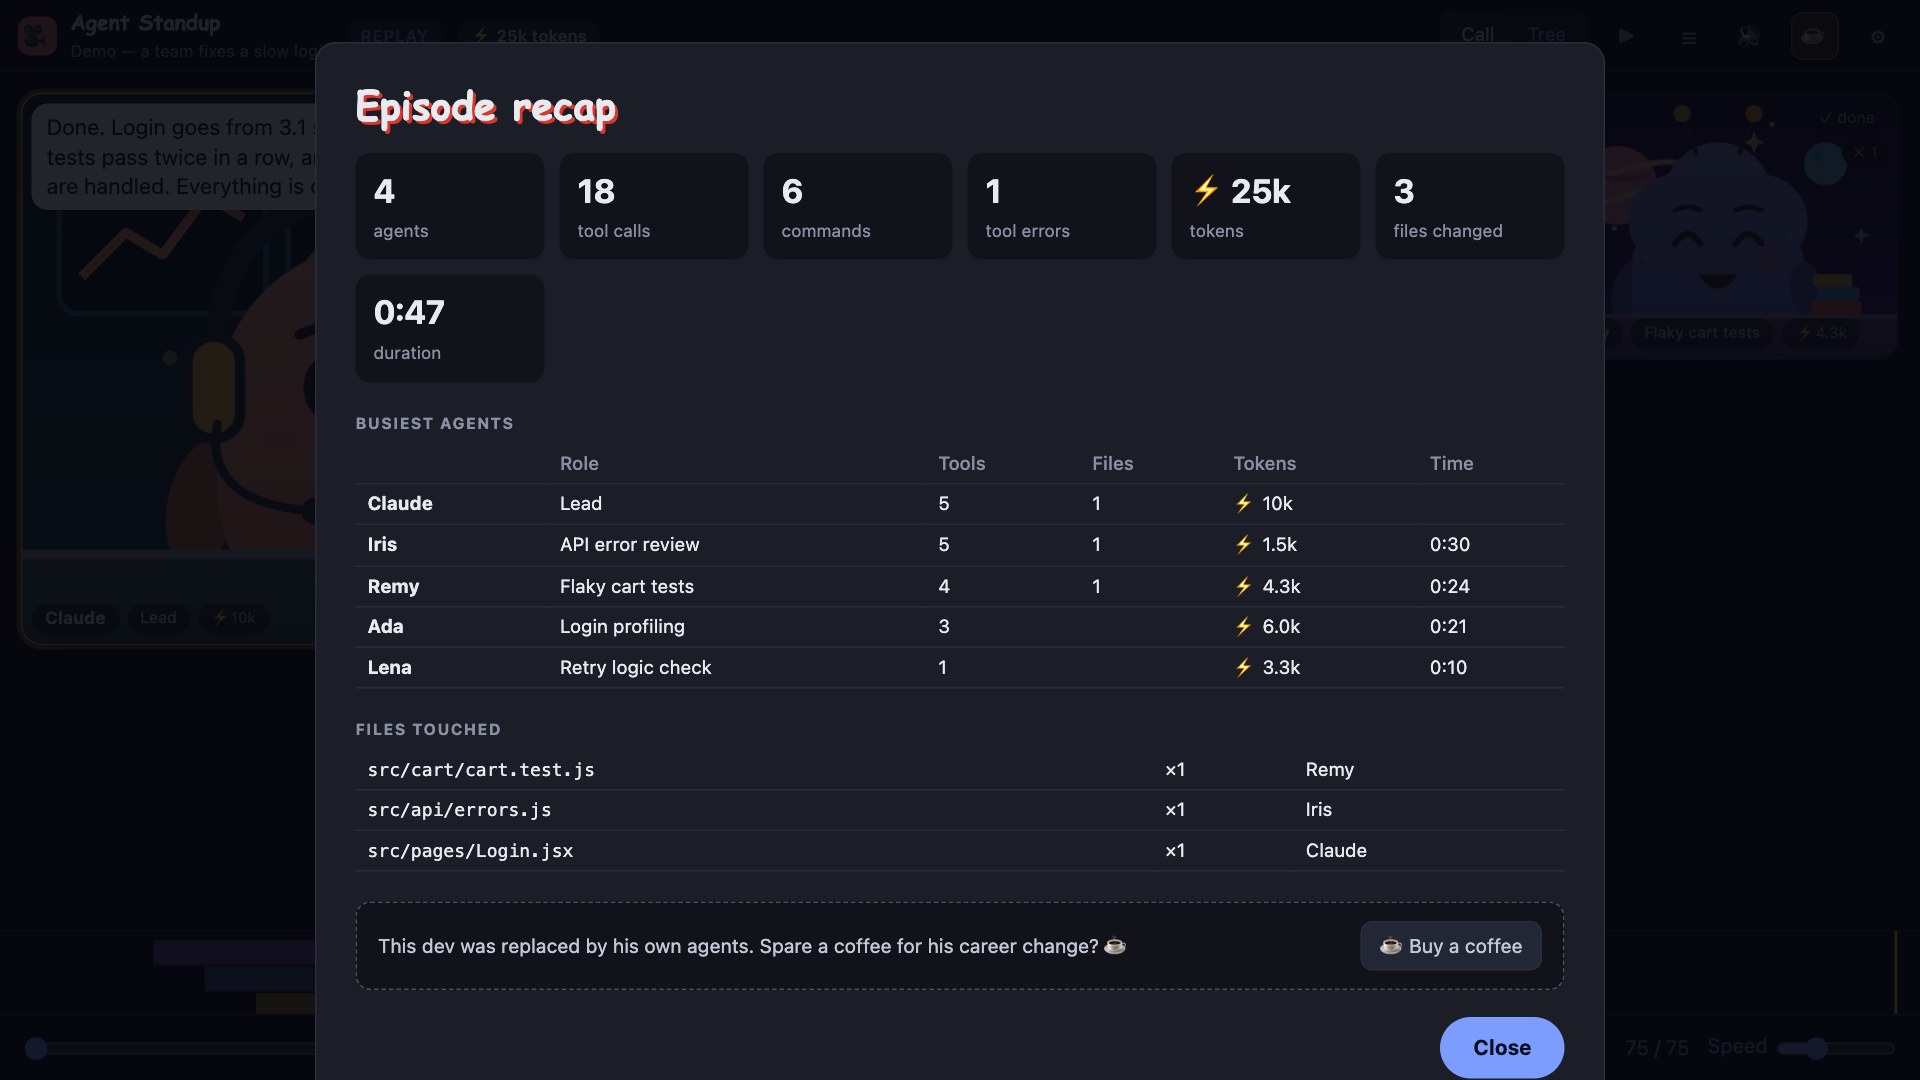The image size is (1920, 1080).
Task: Open the hamburger list icon in the header
Action: pos(1689,37)
